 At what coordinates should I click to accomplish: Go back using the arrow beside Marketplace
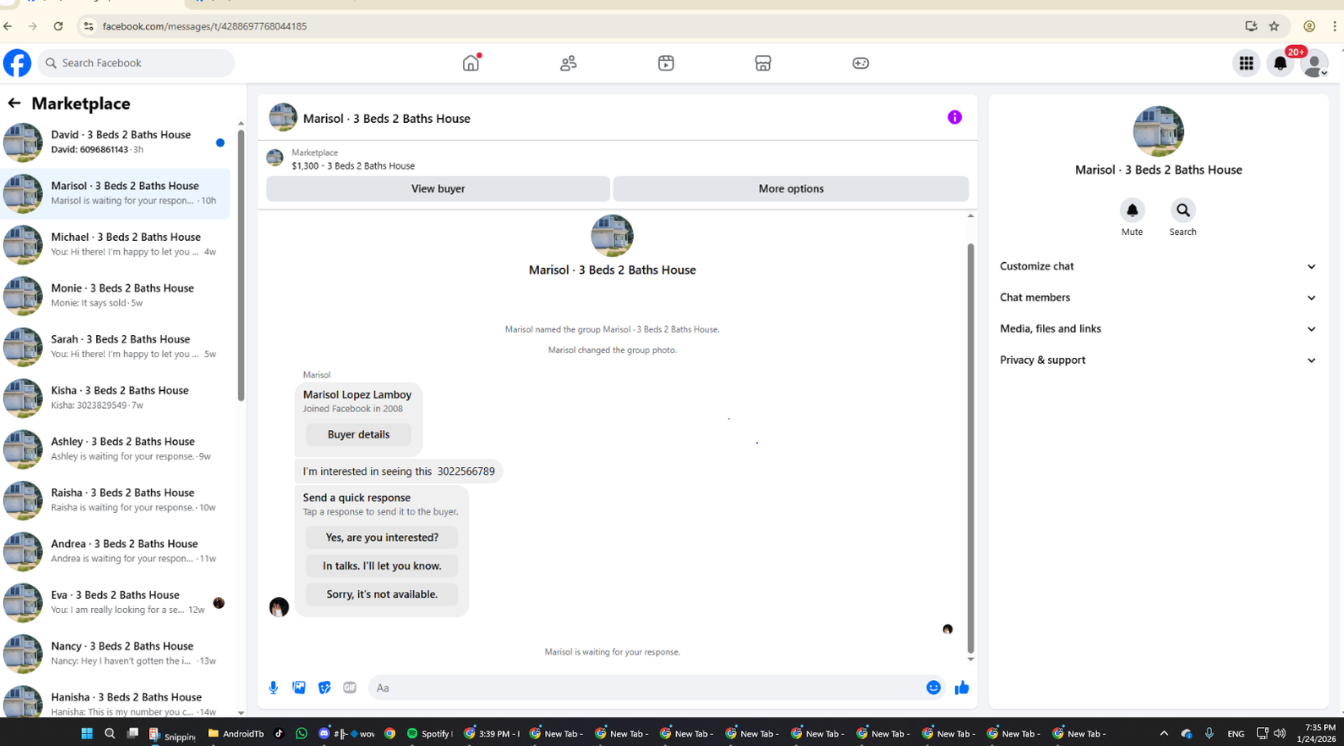pos(14,103)
